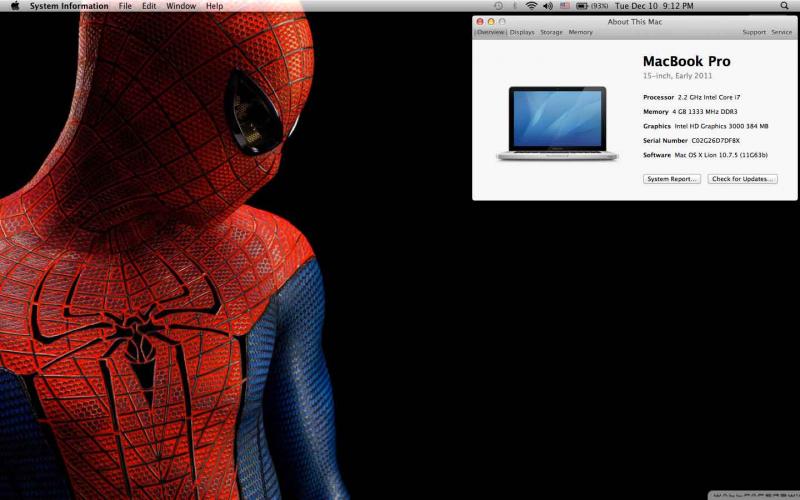Open the volume control in the menu bar
The height and width of the screenshot is (500, 800).
(548, 6)
